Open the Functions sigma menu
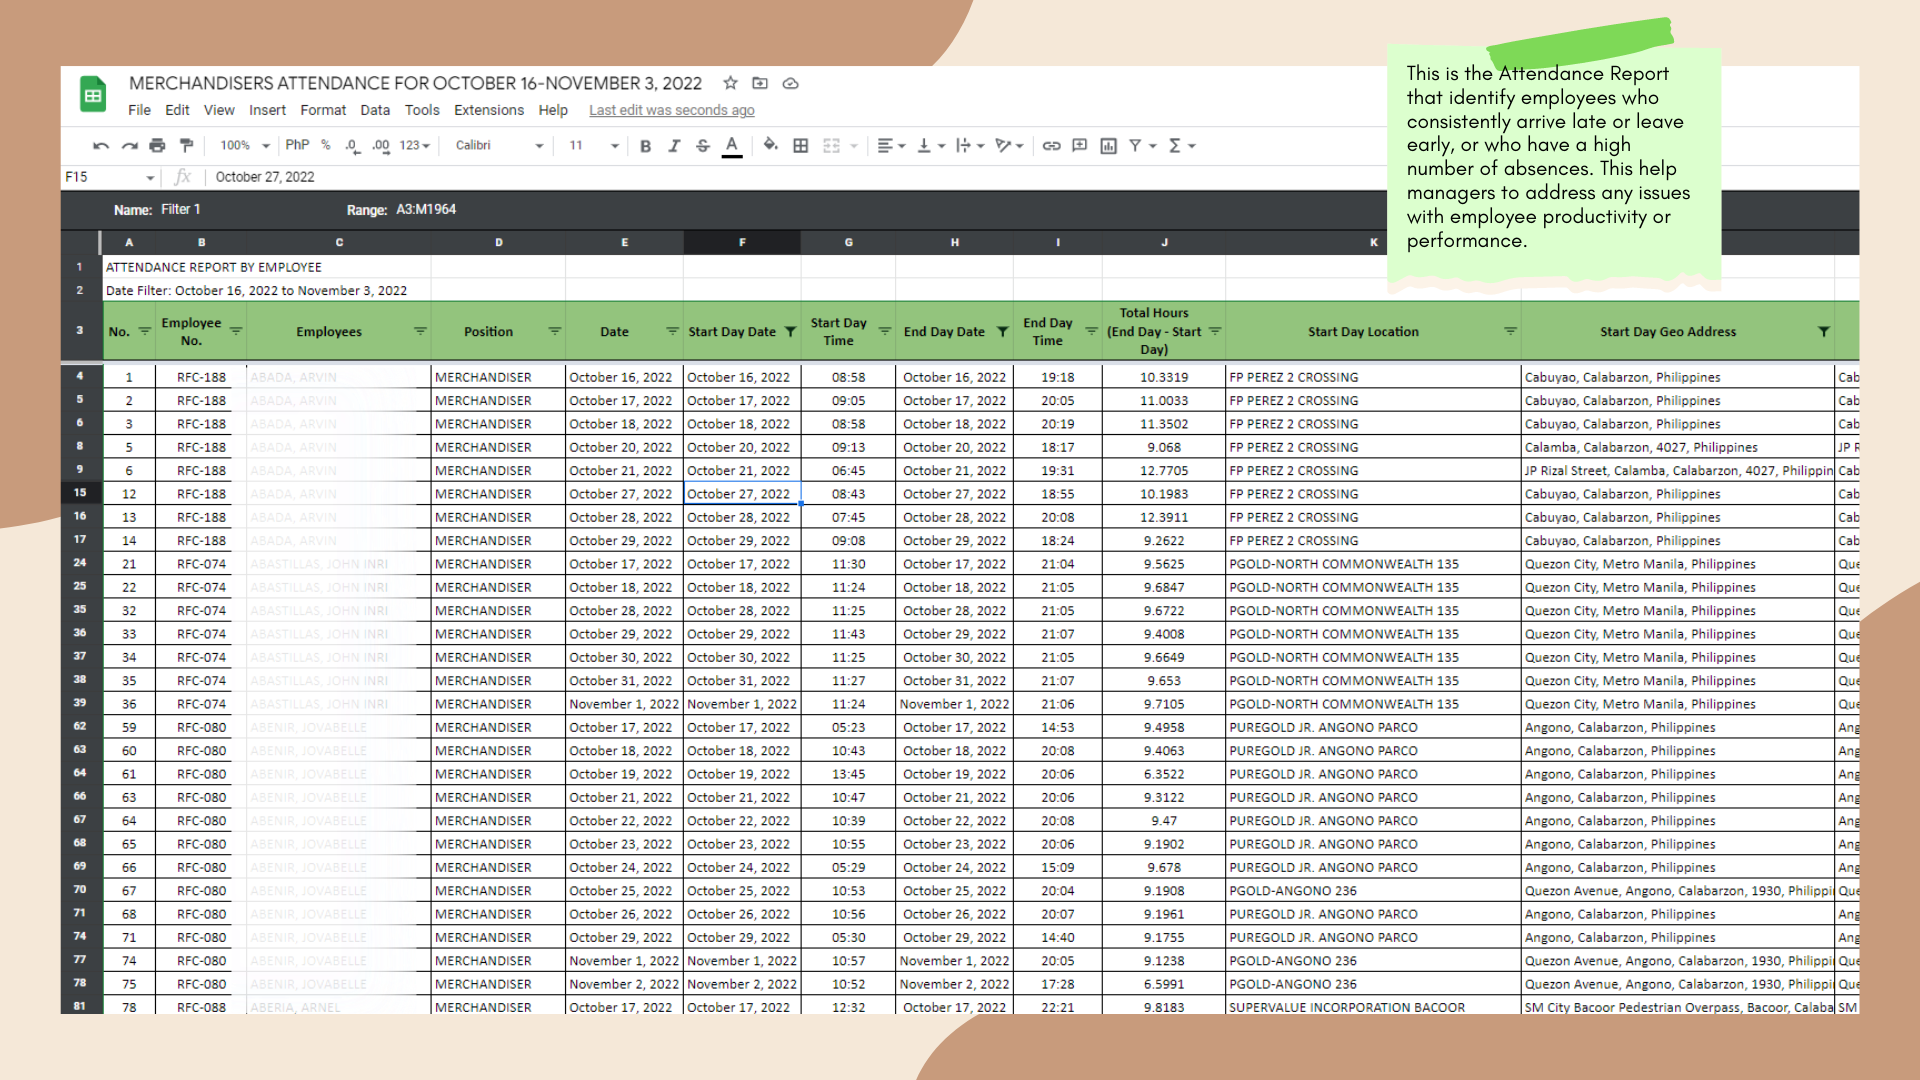 (x=1181, y=146)
